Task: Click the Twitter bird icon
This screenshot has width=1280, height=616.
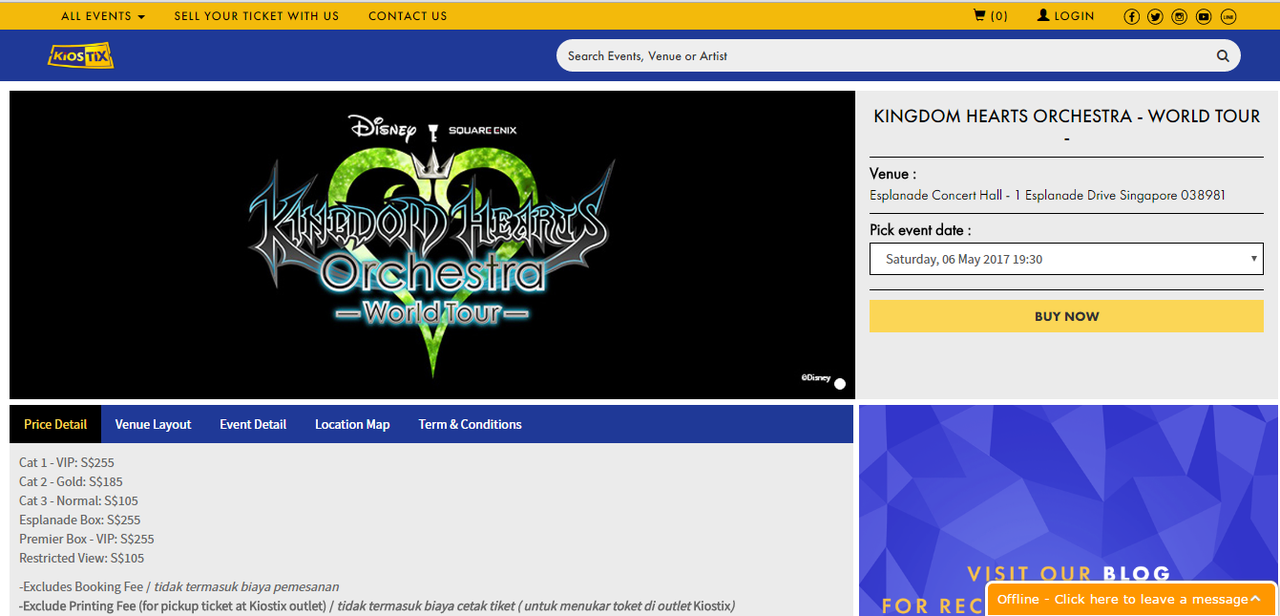Action: click(x=1155, y=16)
